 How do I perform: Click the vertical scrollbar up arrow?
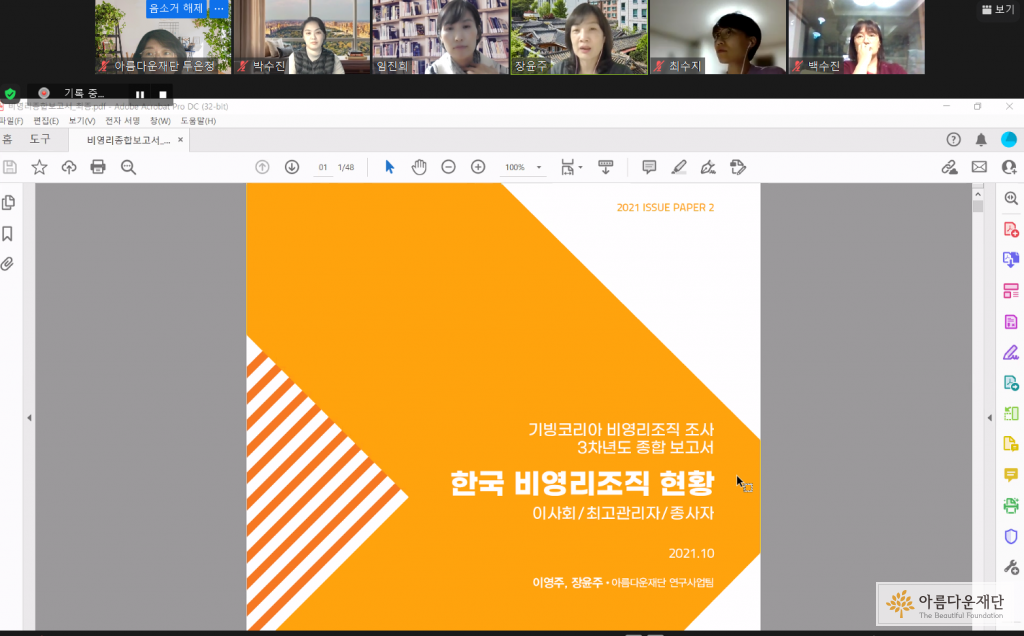978,195
